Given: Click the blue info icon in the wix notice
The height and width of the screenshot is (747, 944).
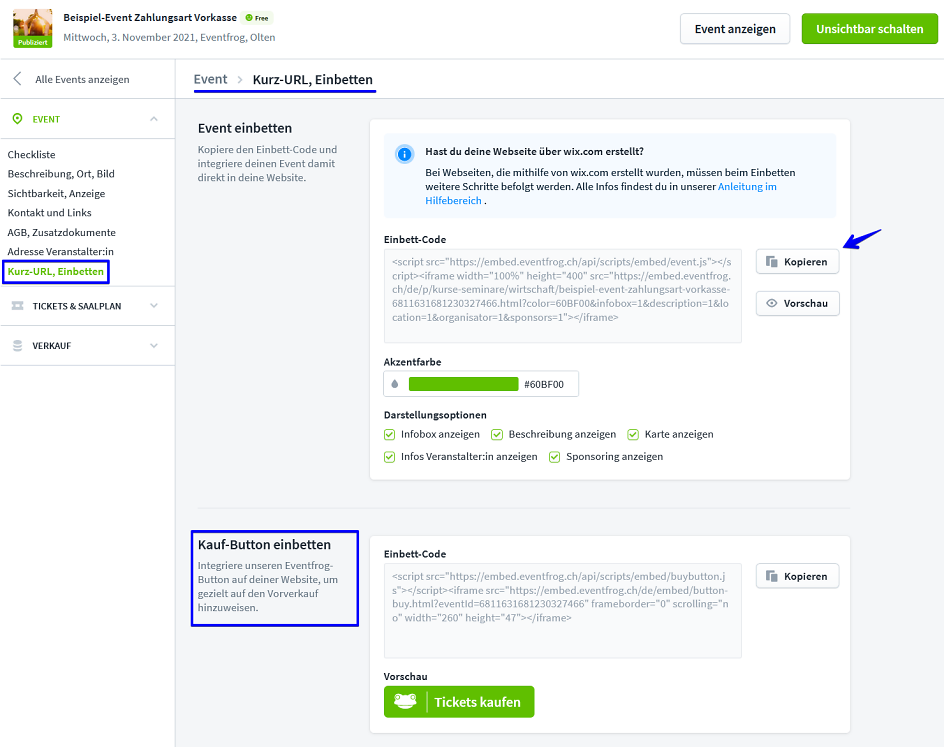Looking at the screenshot, I should tap(404, 154).
